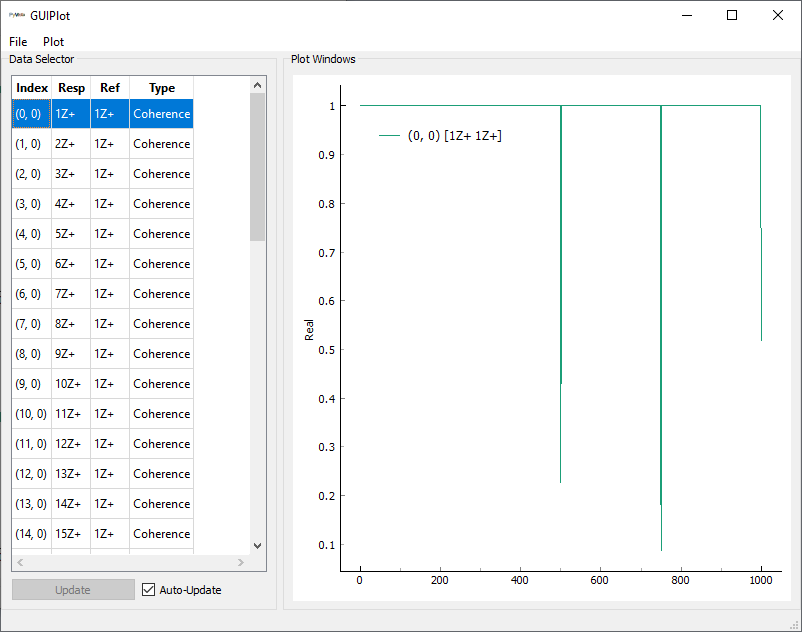Select row with response 5Z+

click(x=71, y=234)
